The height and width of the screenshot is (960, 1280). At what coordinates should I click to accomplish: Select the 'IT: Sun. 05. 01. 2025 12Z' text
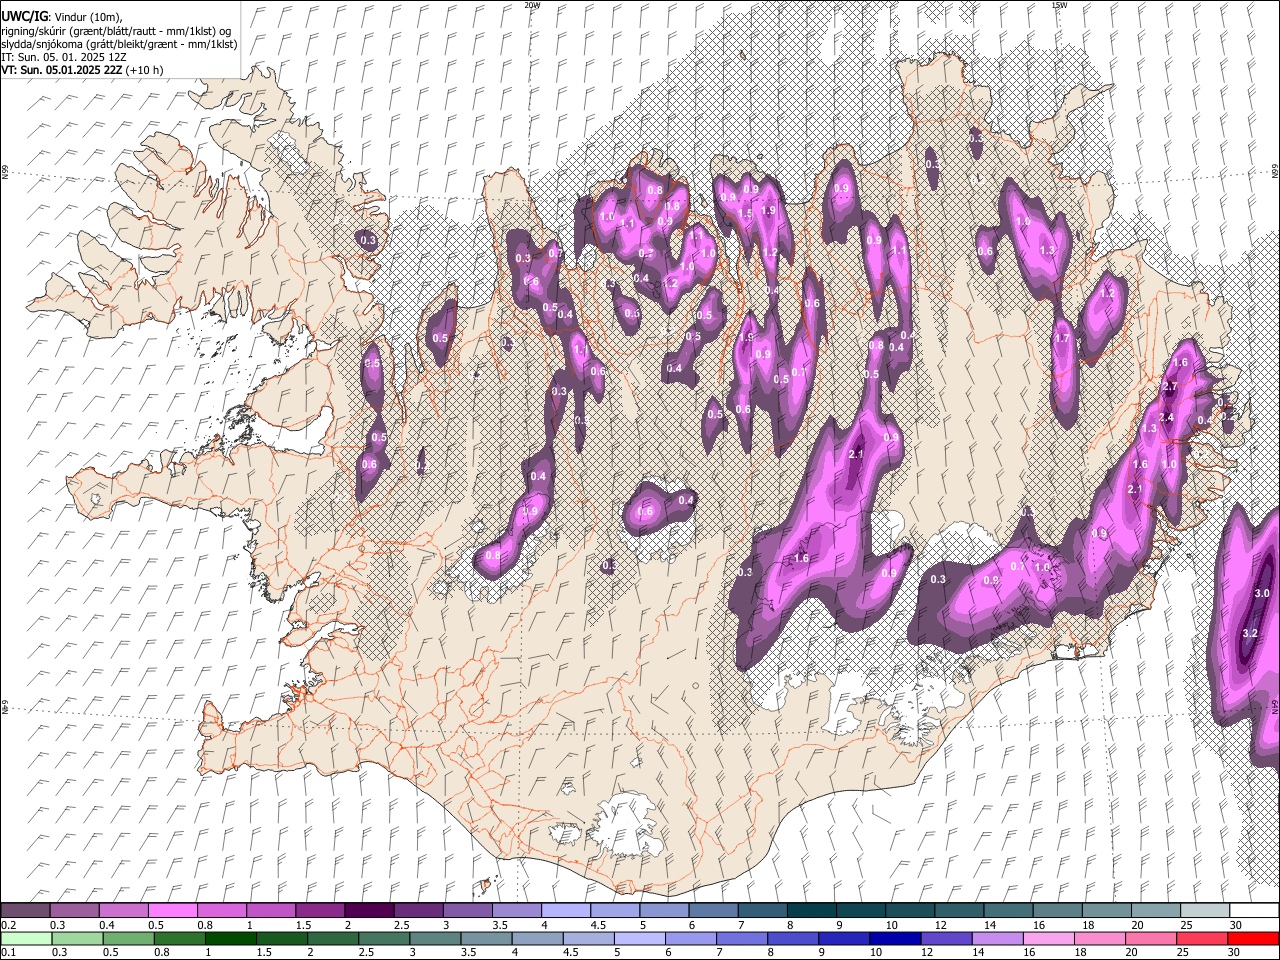tap(64, 57)
